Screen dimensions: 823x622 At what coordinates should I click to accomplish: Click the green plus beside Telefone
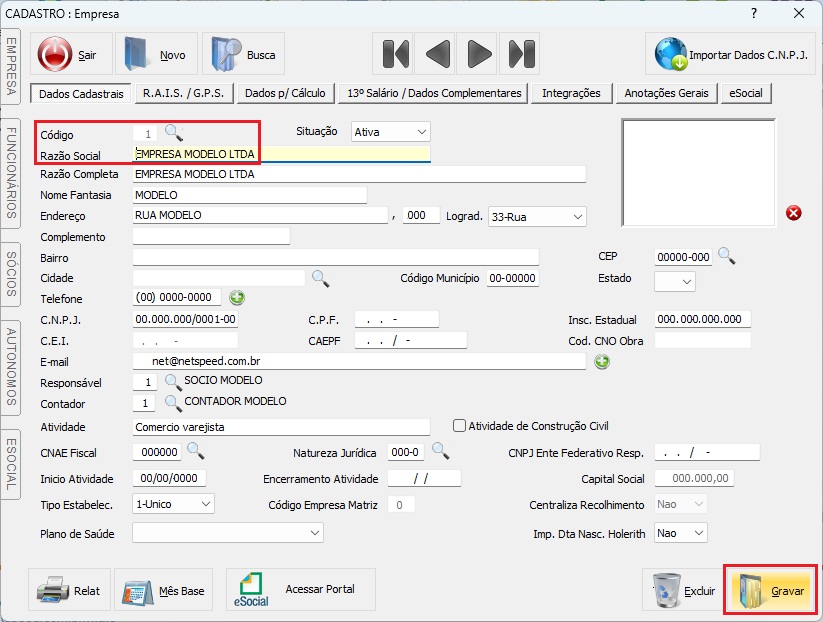[237, 298]
